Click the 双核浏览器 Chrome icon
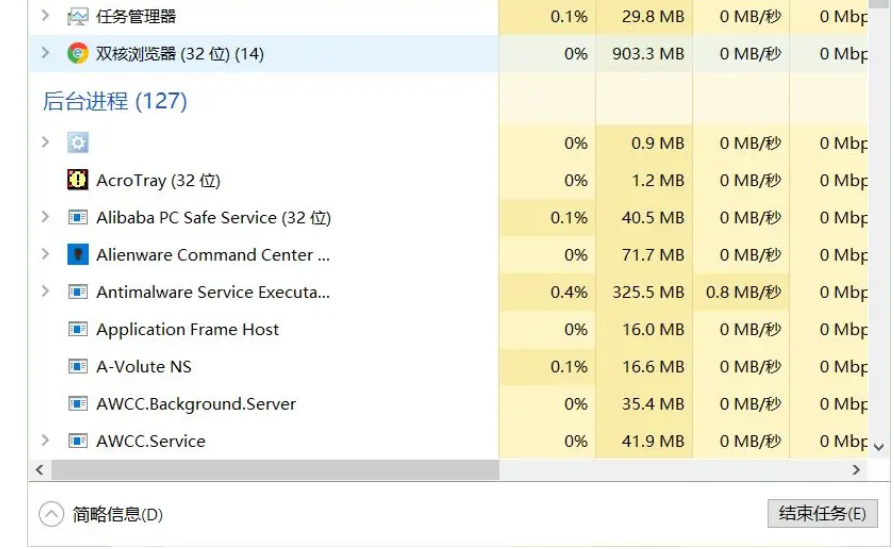The image size is (894, 549). [x=78, y=53]
